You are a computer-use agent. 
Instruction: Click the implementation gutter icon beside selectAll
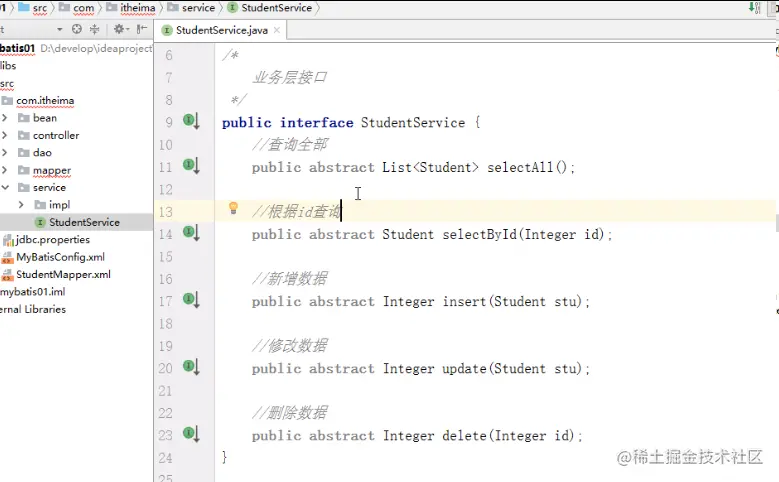click(190, 165)
